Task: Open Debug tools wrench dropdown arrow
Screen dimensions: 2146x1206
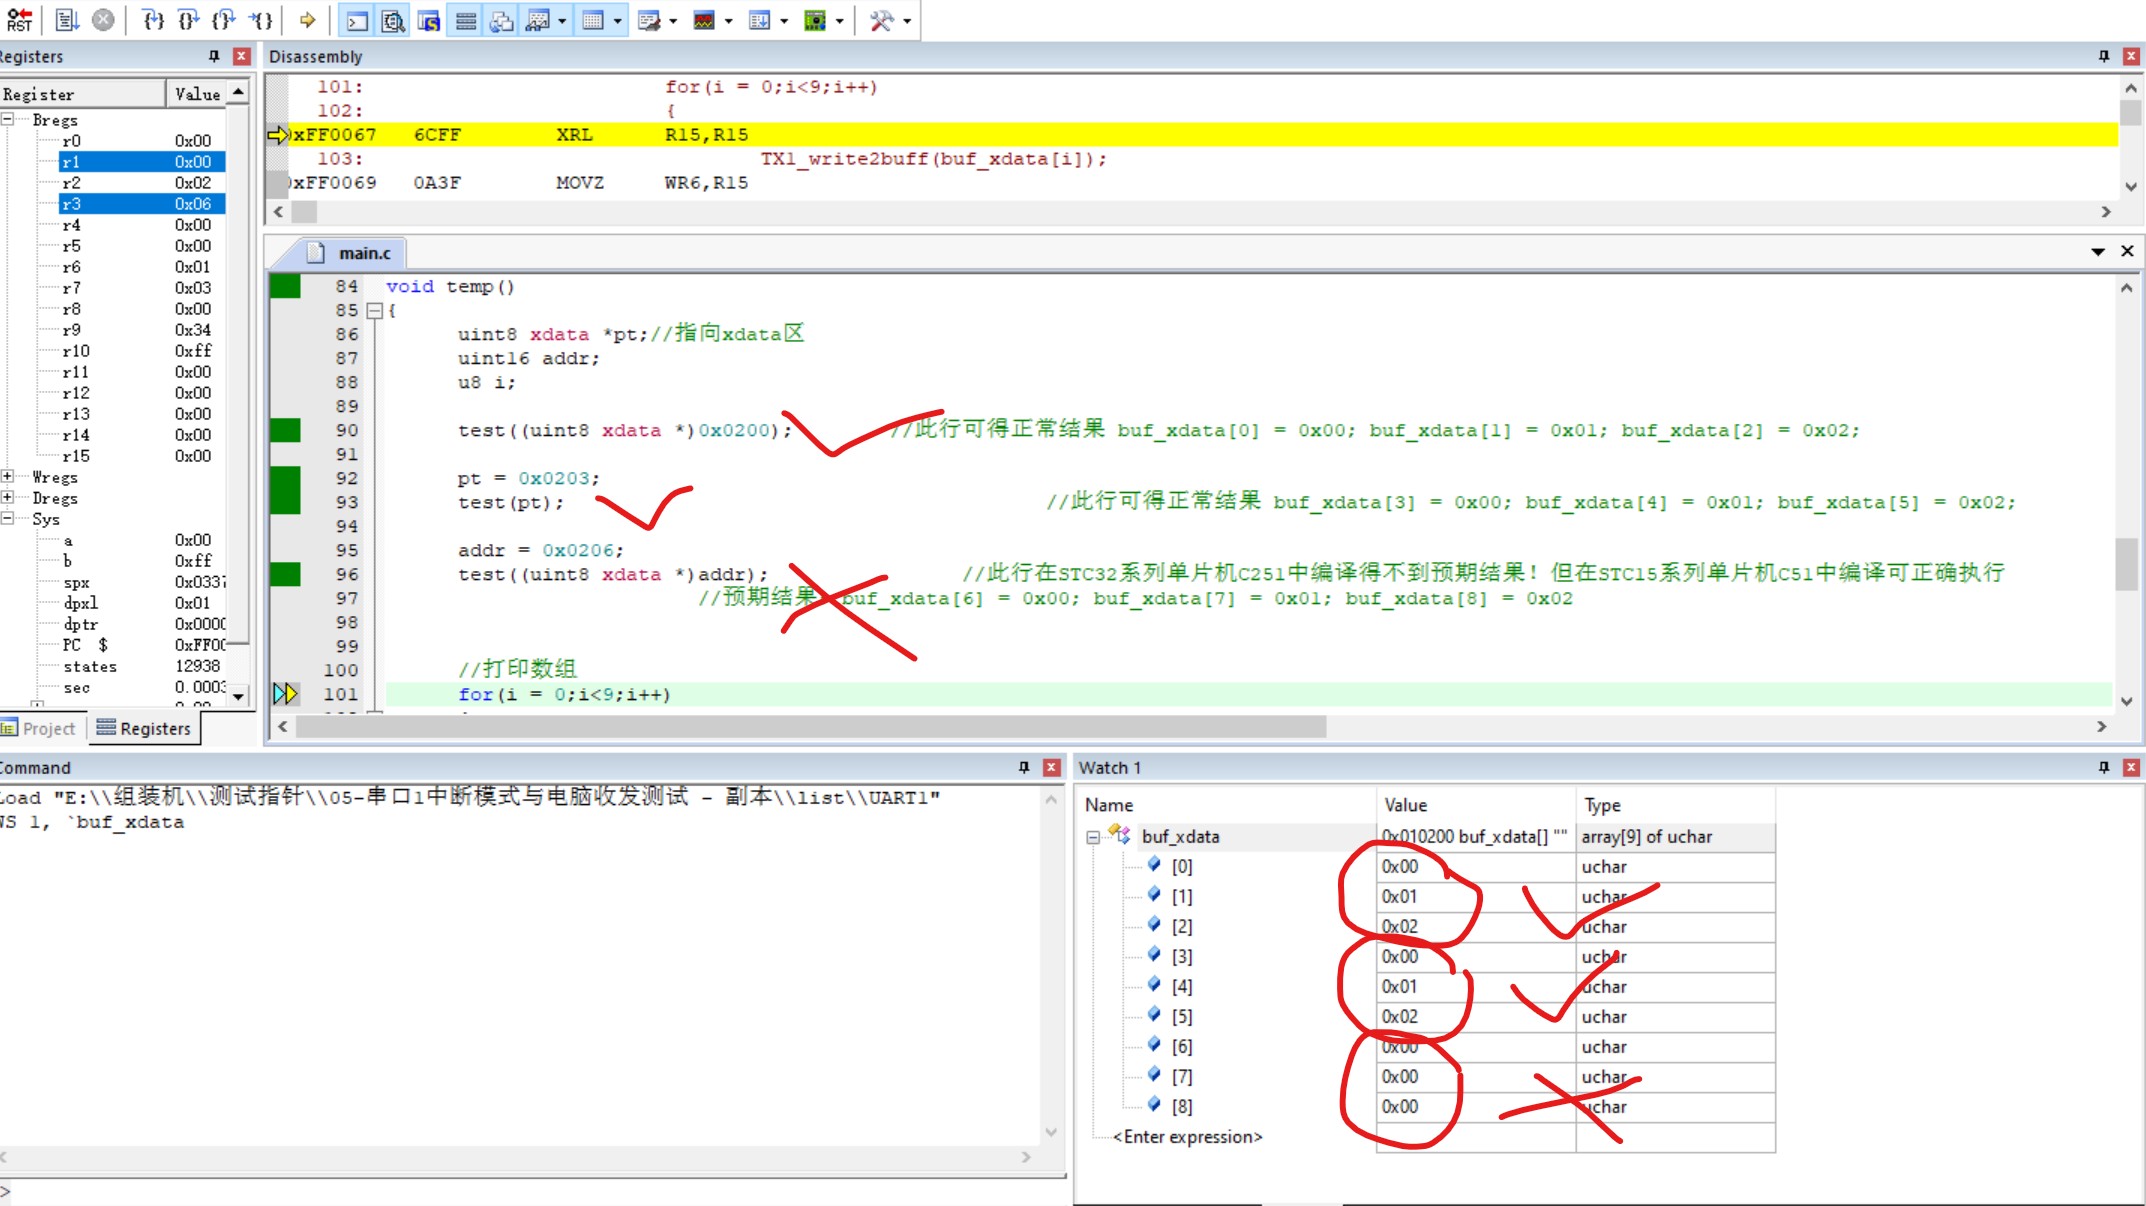Action: [907, 20]
